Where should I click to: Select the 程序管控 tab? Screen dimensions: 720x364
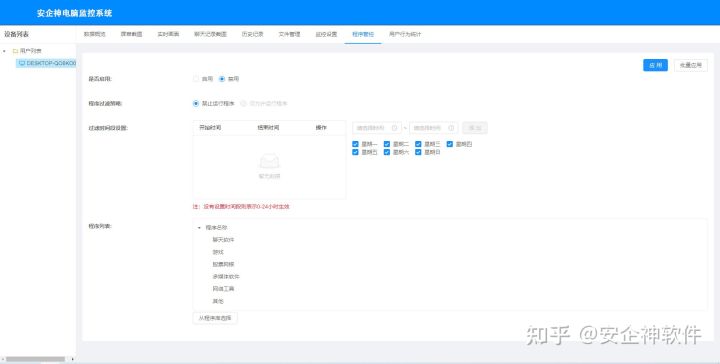(363, 34)
